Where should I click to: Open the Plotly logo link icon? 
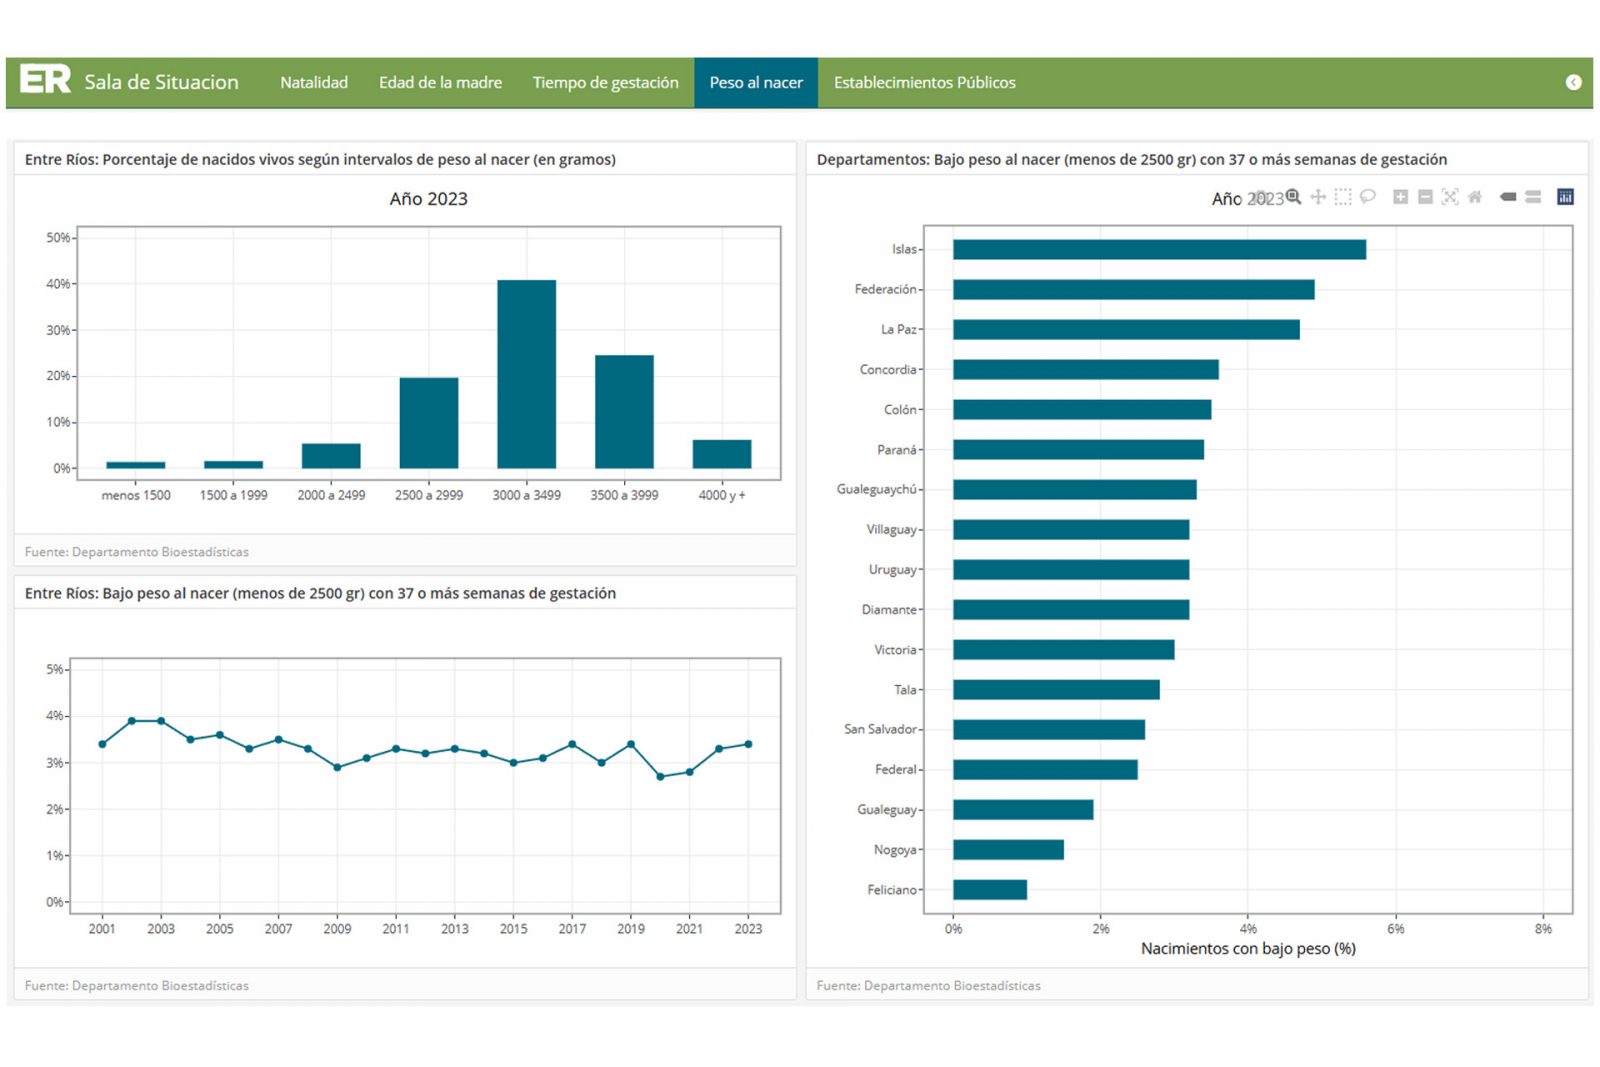click(1565, 197)
